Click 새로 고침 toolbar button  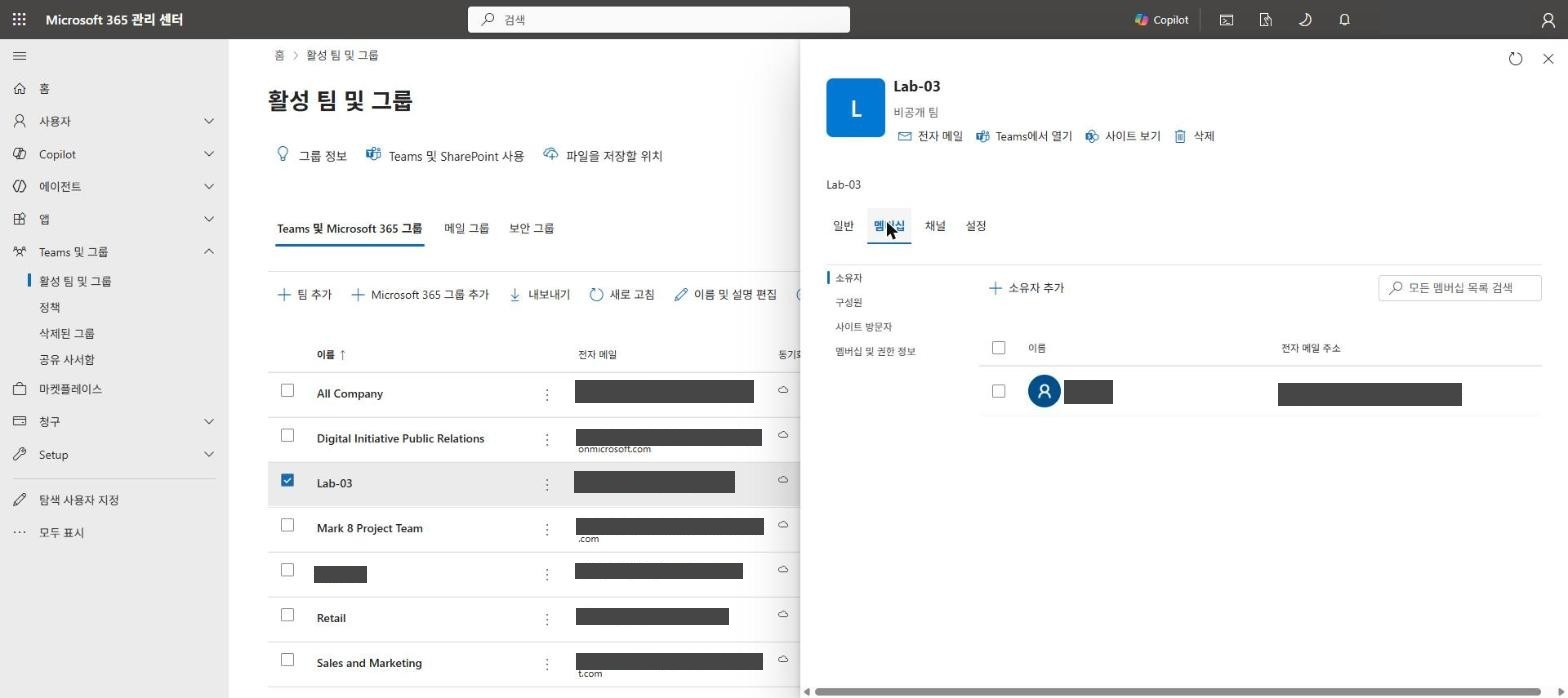click(622, 295)
